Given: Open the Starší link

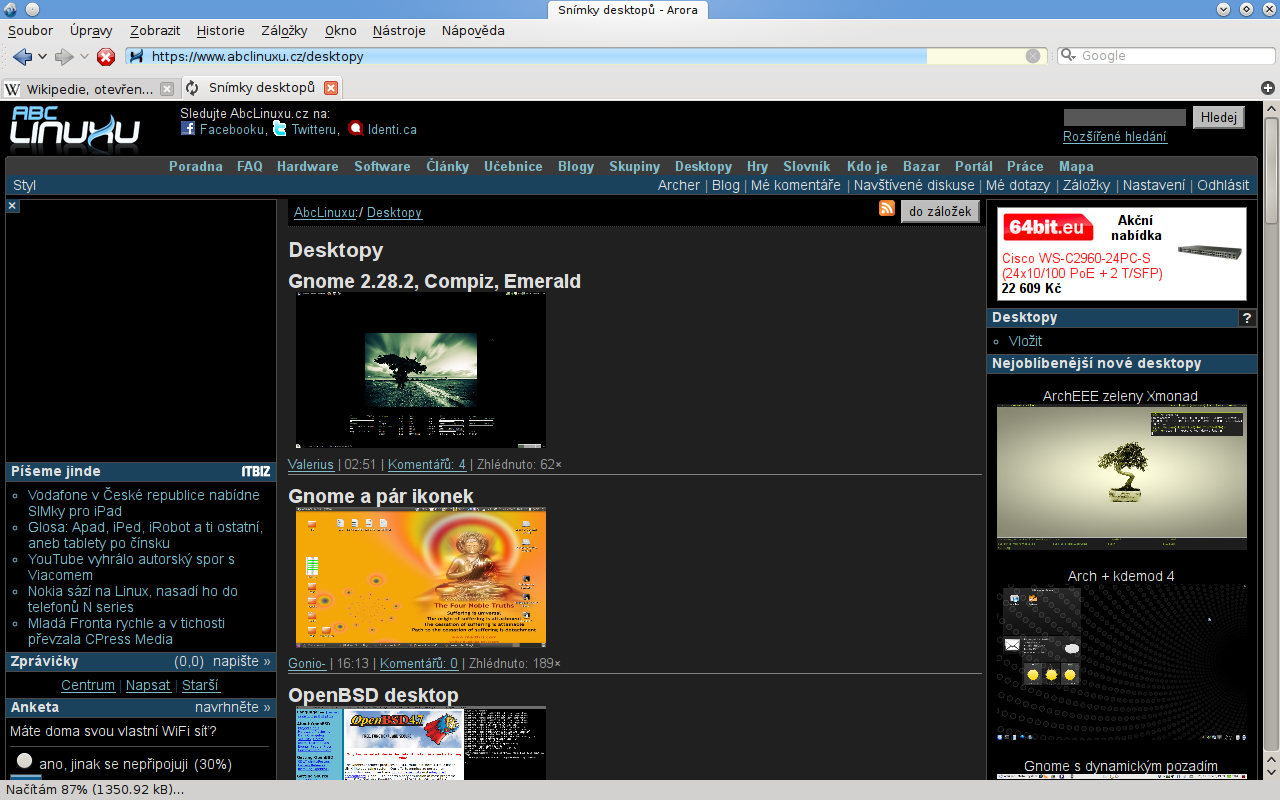Looking at the screenshot, I should pyautogui.click(x=200, y=685).
